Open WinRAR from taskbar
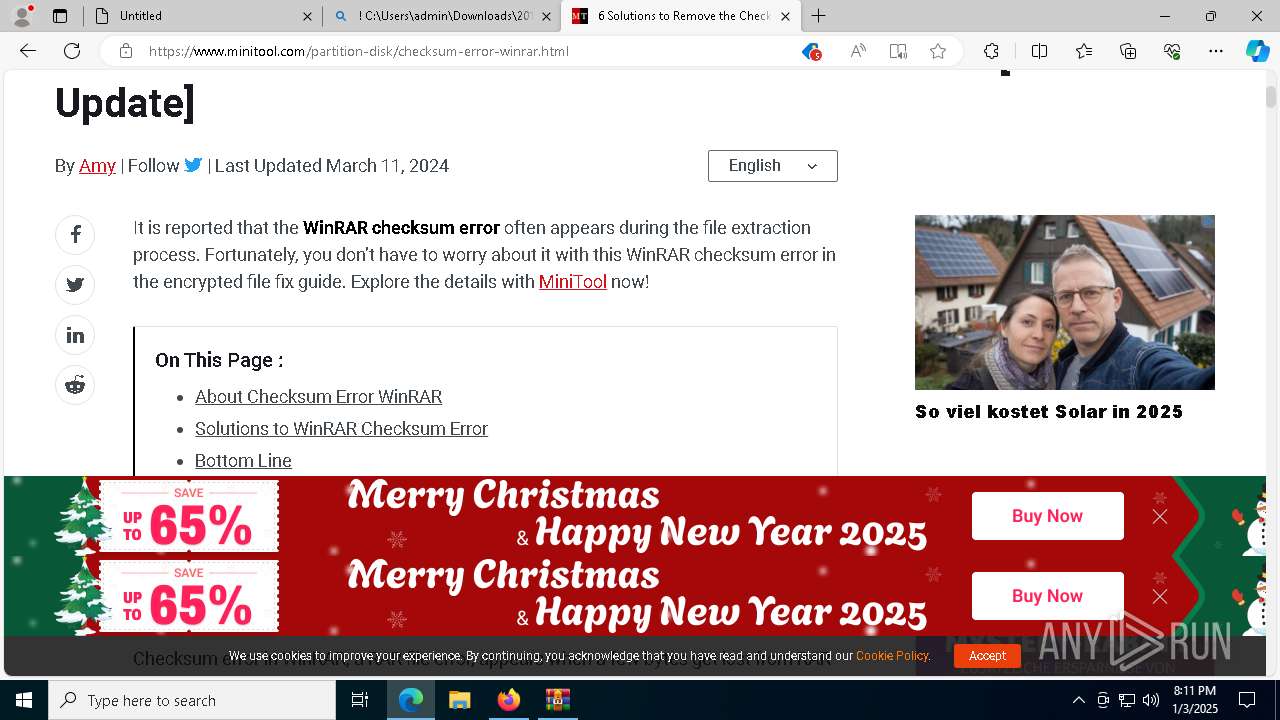The height and width of the screenshot is (720, 1280). [557, 700]
